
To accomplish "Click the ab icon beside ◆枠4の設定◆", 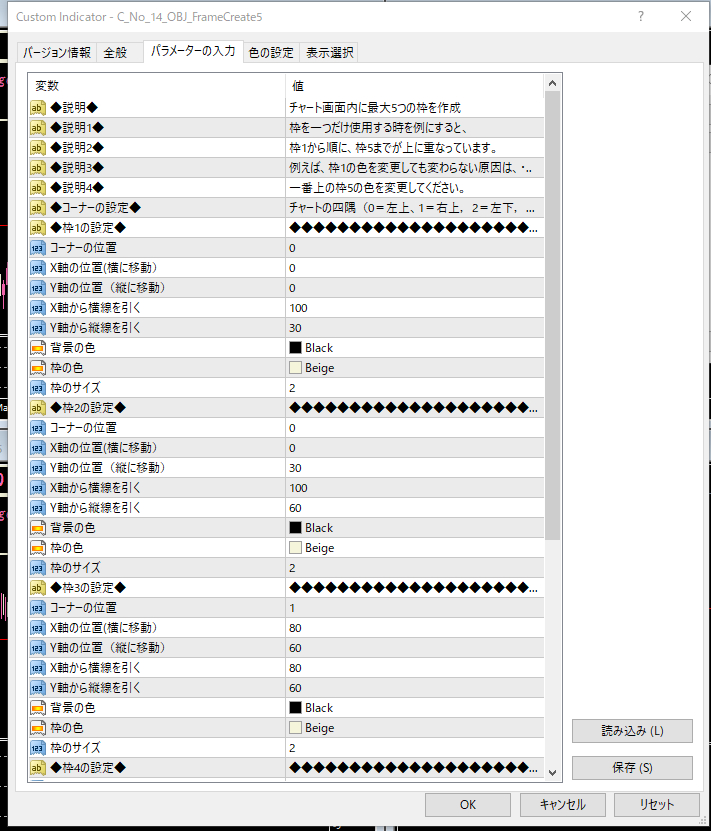I will (x=38, y=768).
